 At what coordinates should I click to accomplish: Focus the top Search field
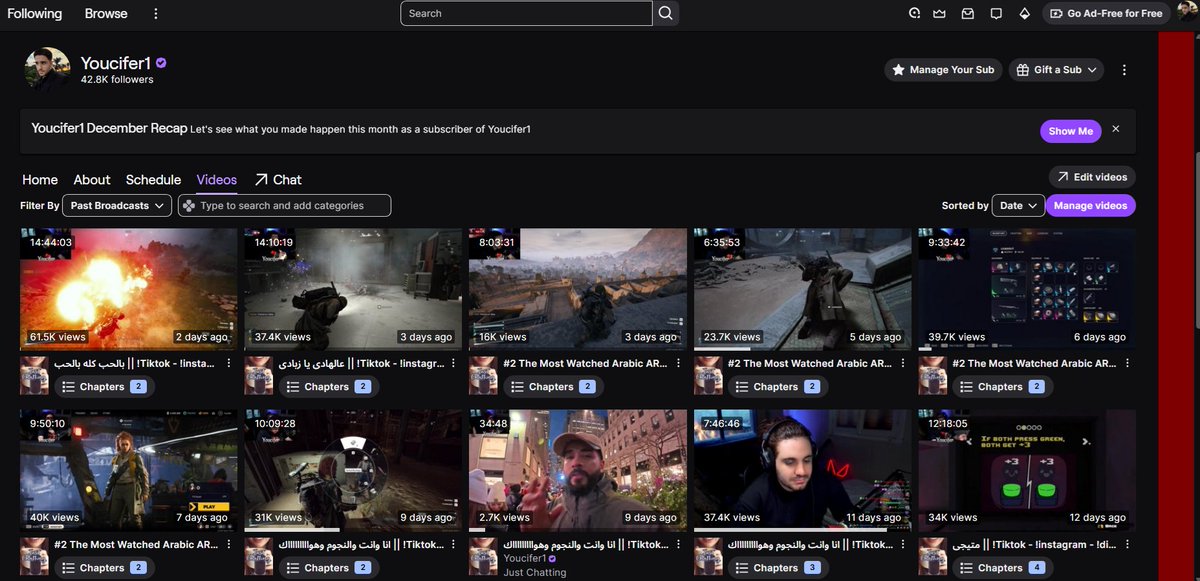pos(526,13)
